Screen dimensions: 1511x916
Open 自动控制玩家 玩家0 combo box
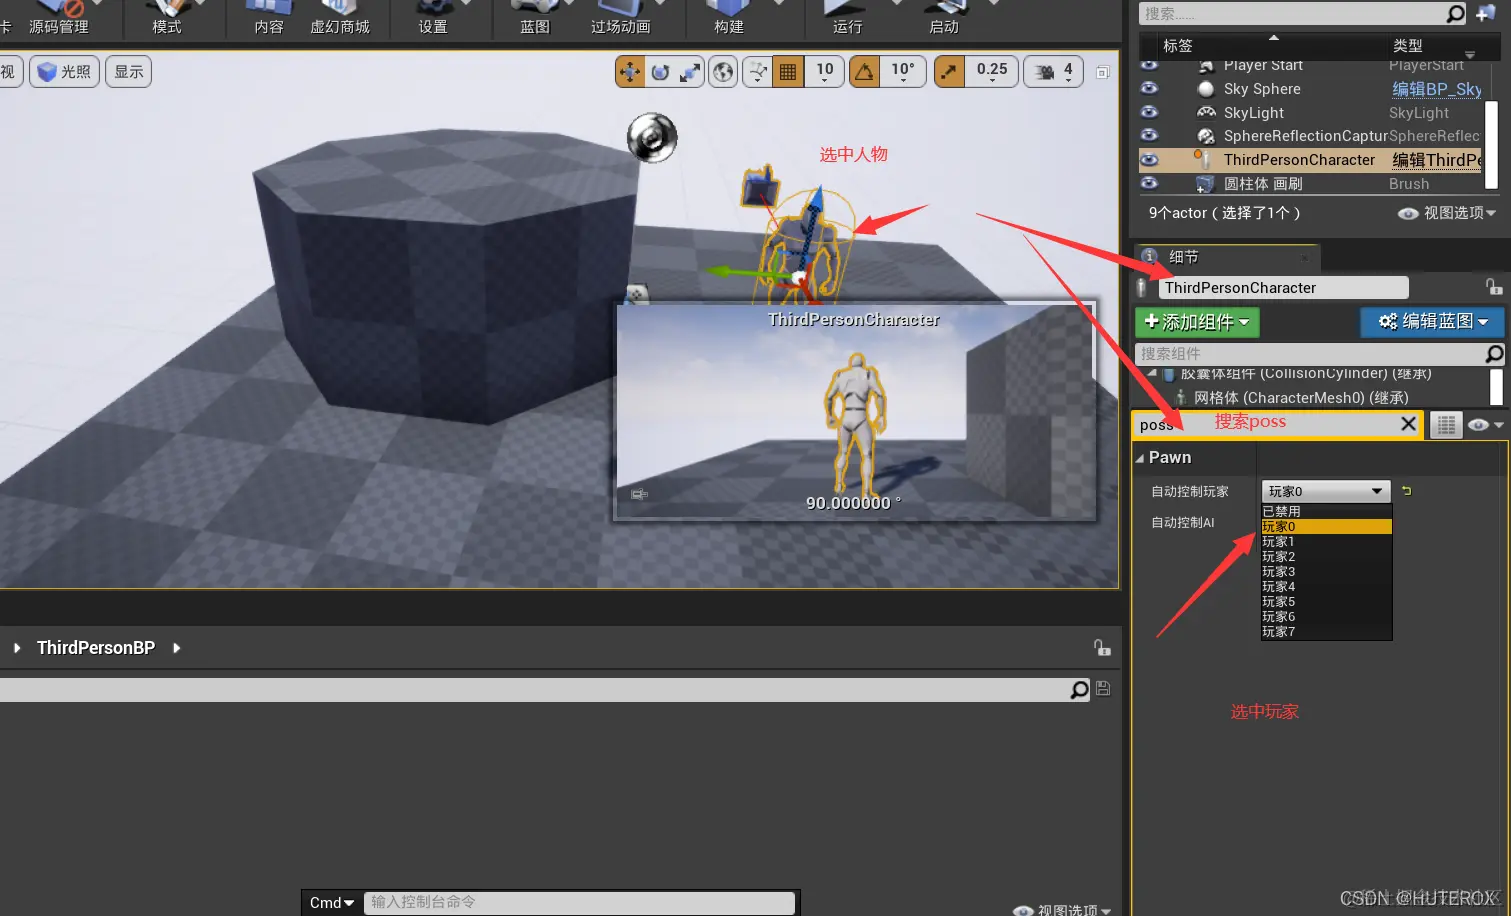click(x=1326, y=491)
